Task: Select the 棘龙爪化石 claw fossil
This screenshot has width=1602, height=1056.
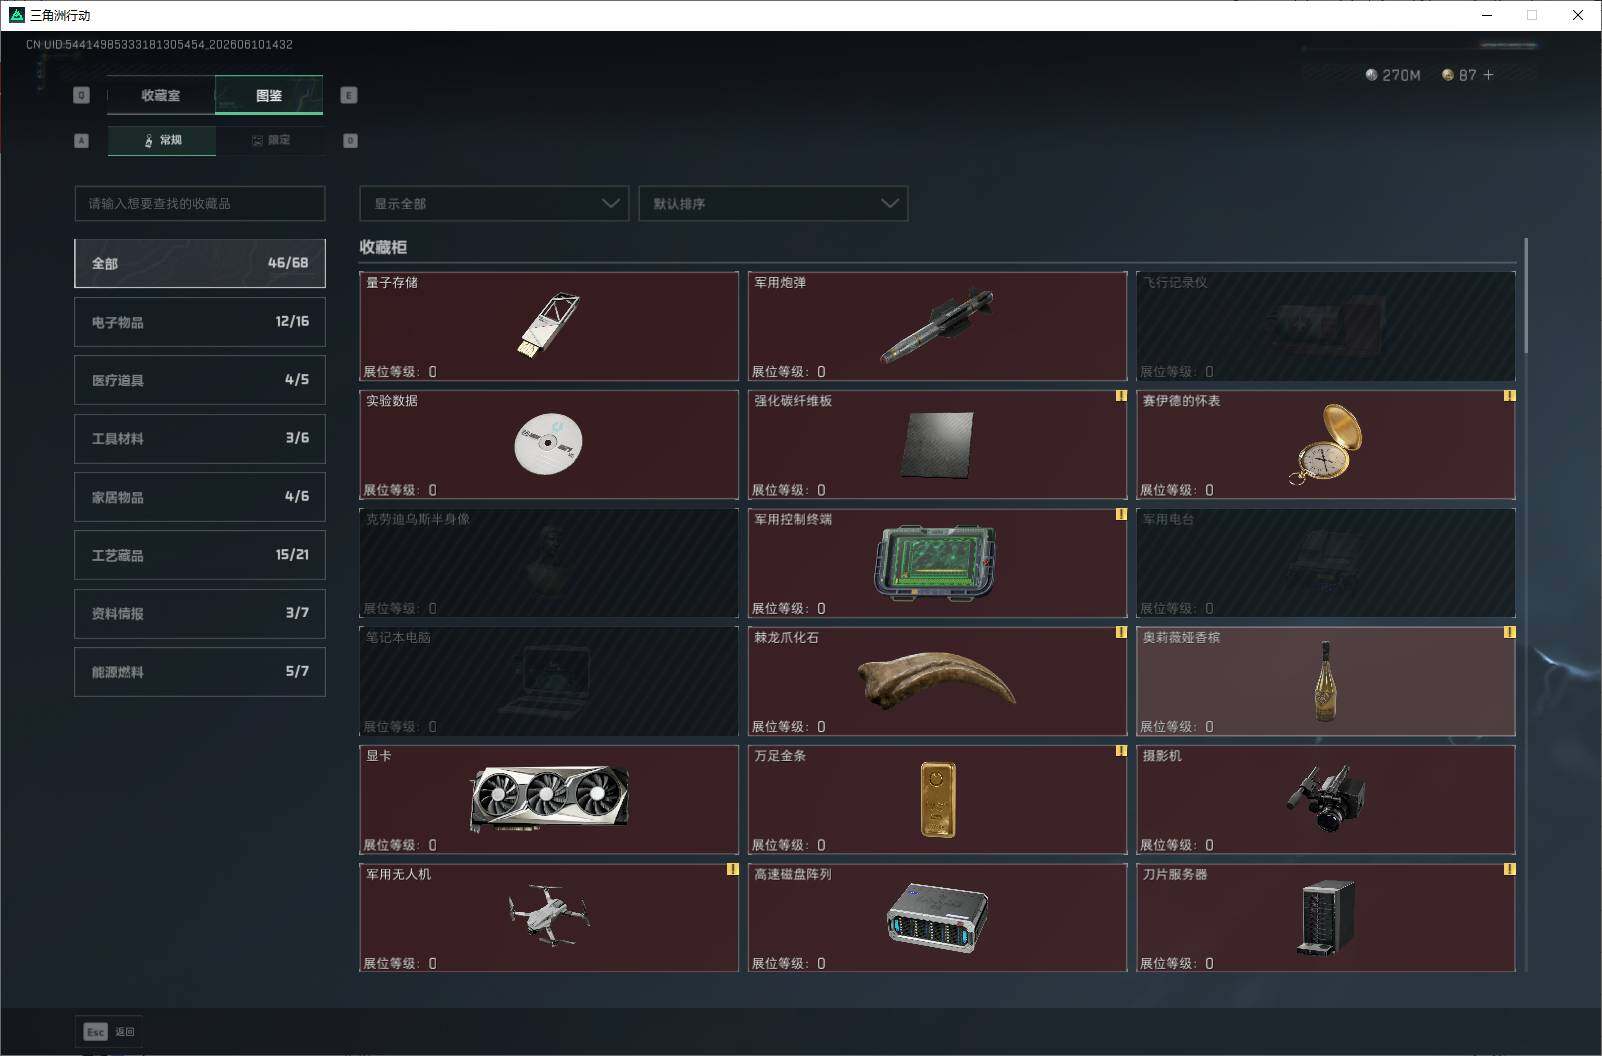Action: point(937,681)
